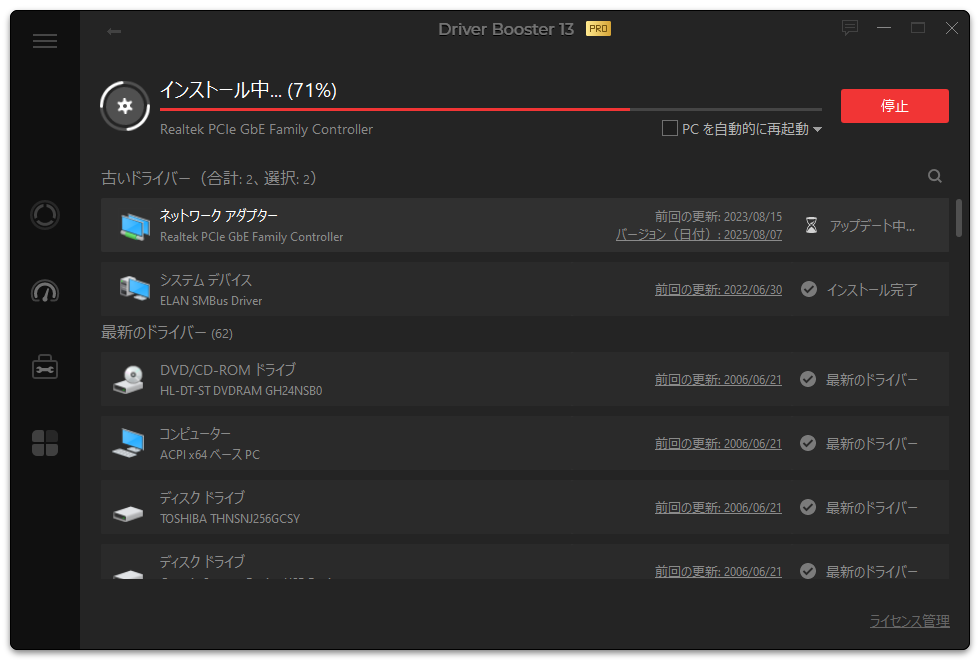Viewport: 980px width, 660px height.
Task: Open the Action Center grid icon in the sidebar
Action: pyautogui.click(x=45, y=443)
